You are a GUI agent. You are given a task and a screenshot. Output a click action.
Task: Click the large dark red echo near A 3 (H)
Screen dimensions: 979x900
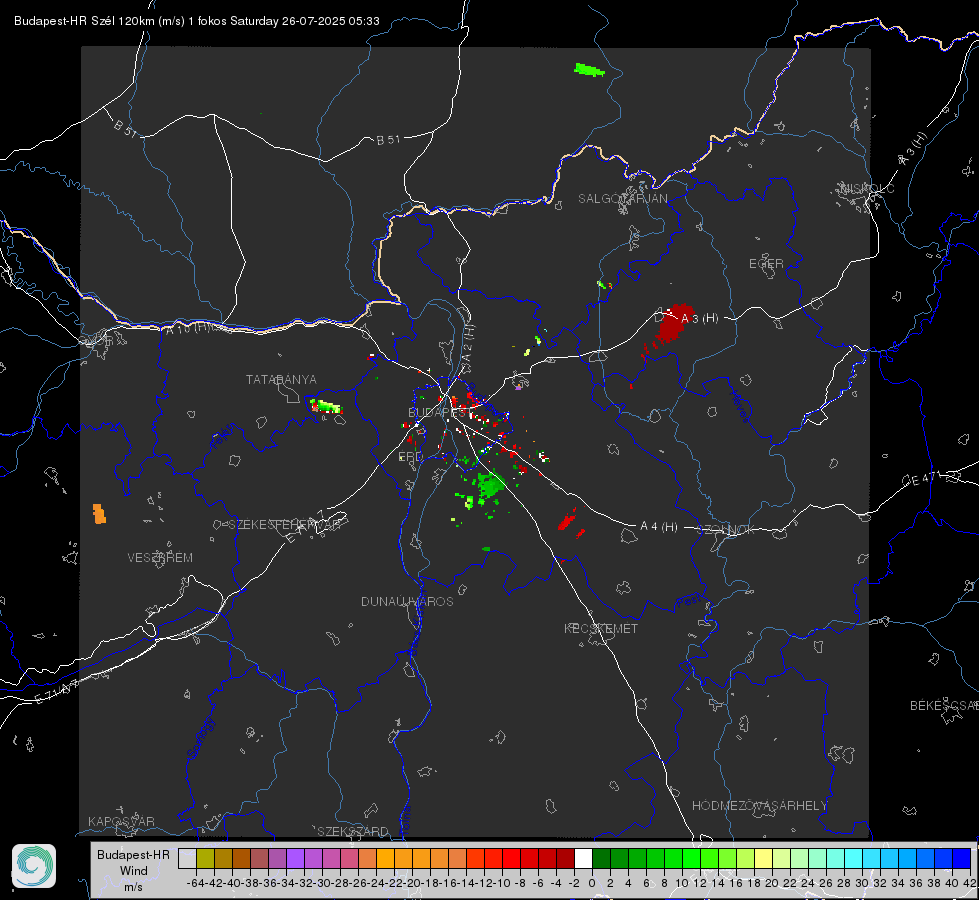point(673,324)
